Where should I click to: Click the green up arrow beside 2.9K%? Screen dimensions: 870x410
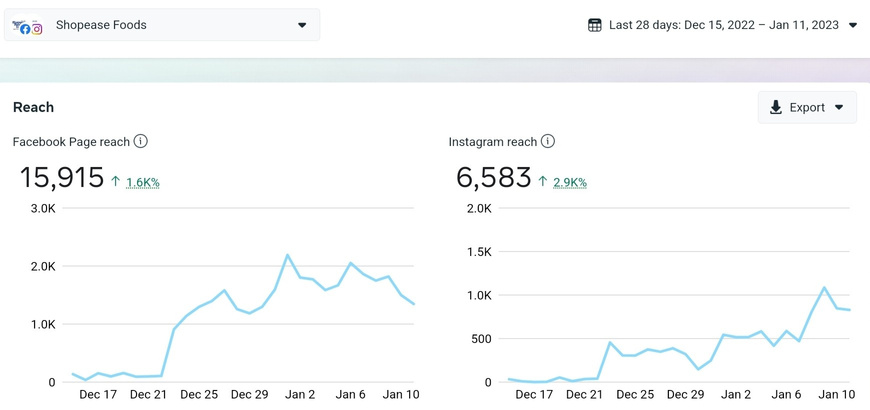click(543, 181)
